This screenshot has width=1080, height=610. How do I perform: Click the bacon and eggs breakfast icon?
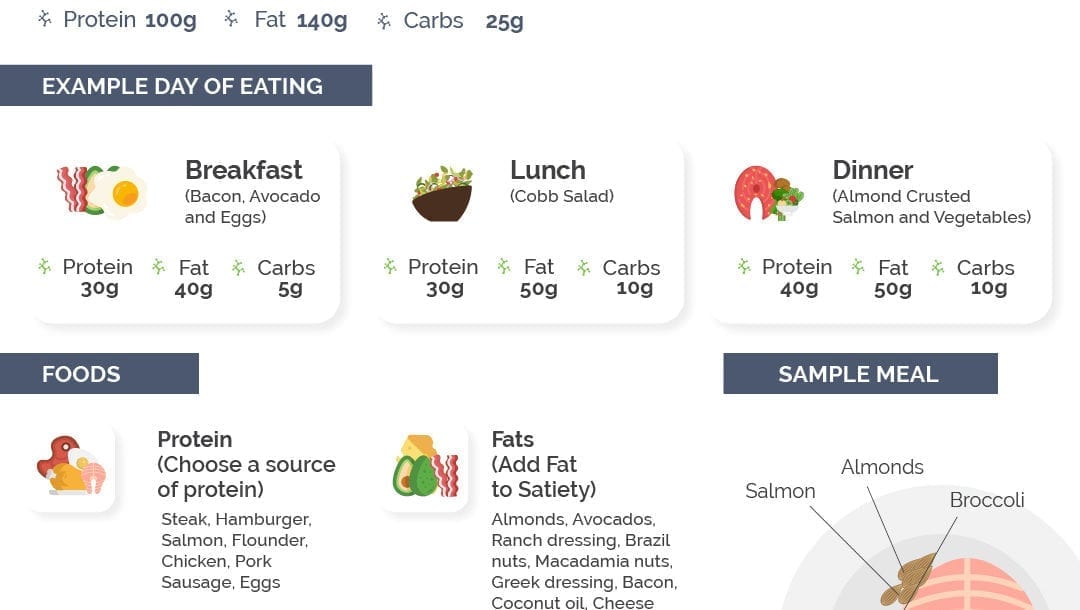101,191
